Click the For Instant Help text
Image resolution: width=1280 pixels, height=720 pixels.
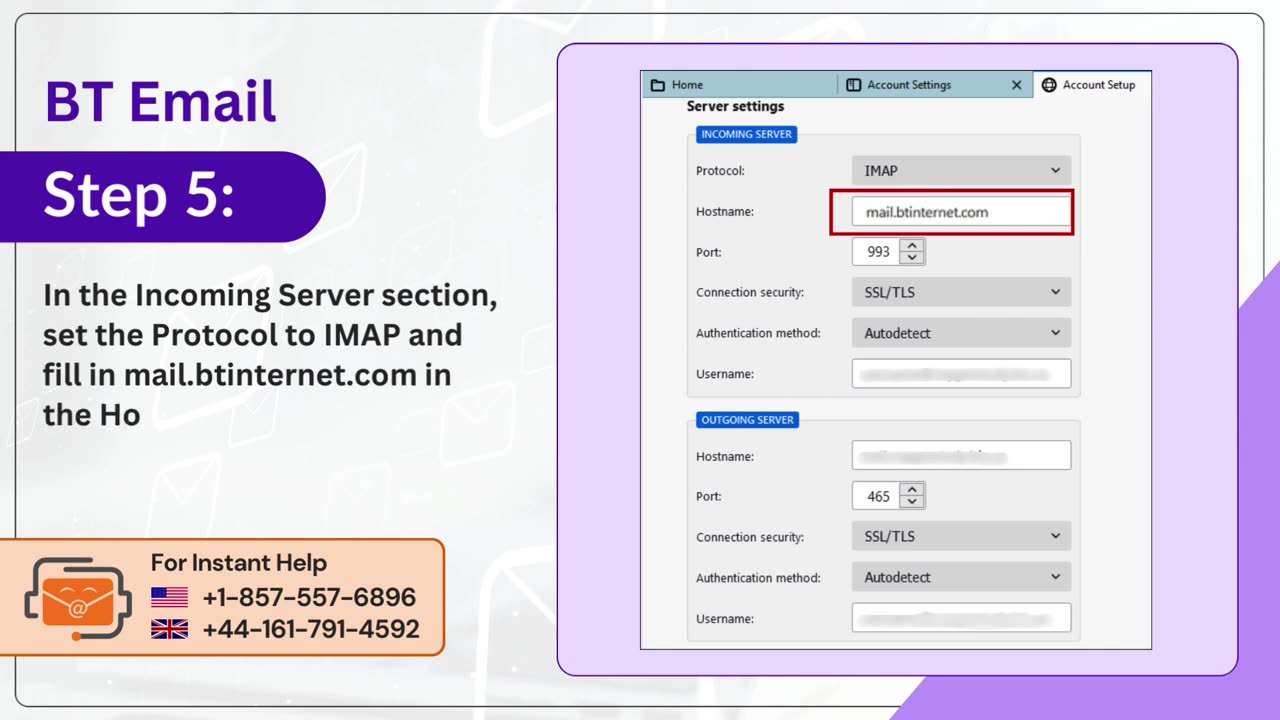click(239, 563)
